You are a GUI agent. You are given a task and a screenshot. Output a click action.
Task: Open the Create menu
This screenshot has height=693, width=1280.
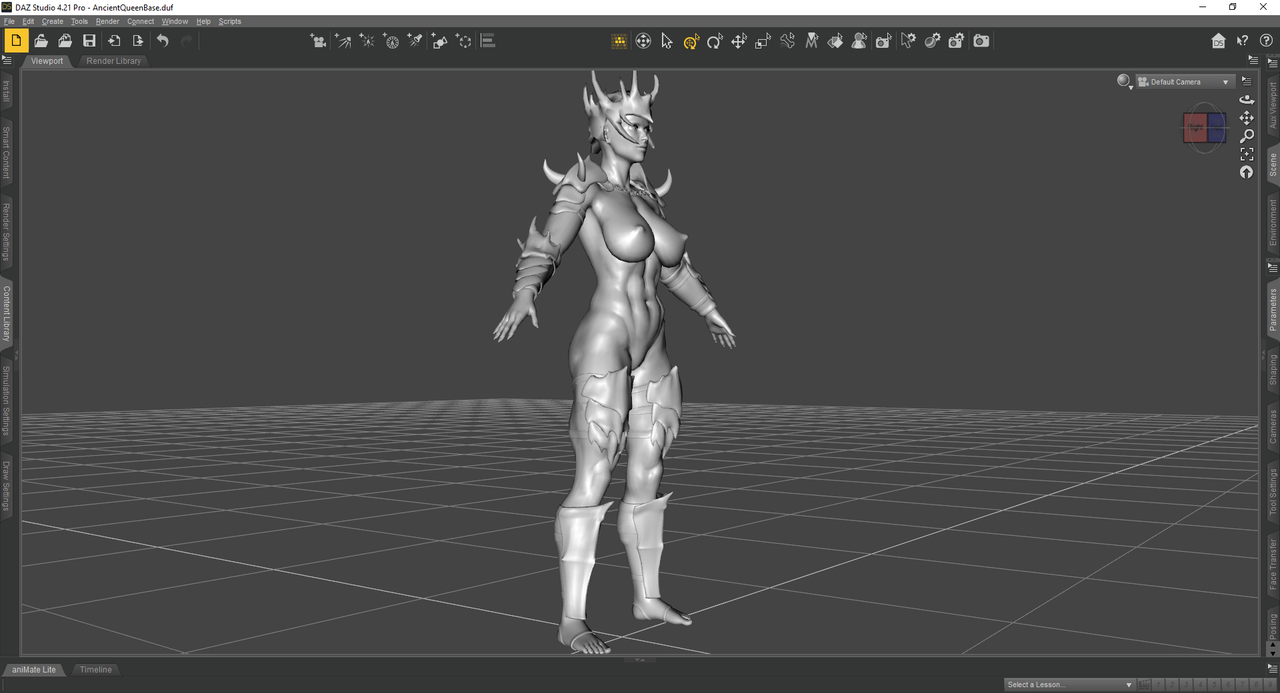tap(52, 21)
